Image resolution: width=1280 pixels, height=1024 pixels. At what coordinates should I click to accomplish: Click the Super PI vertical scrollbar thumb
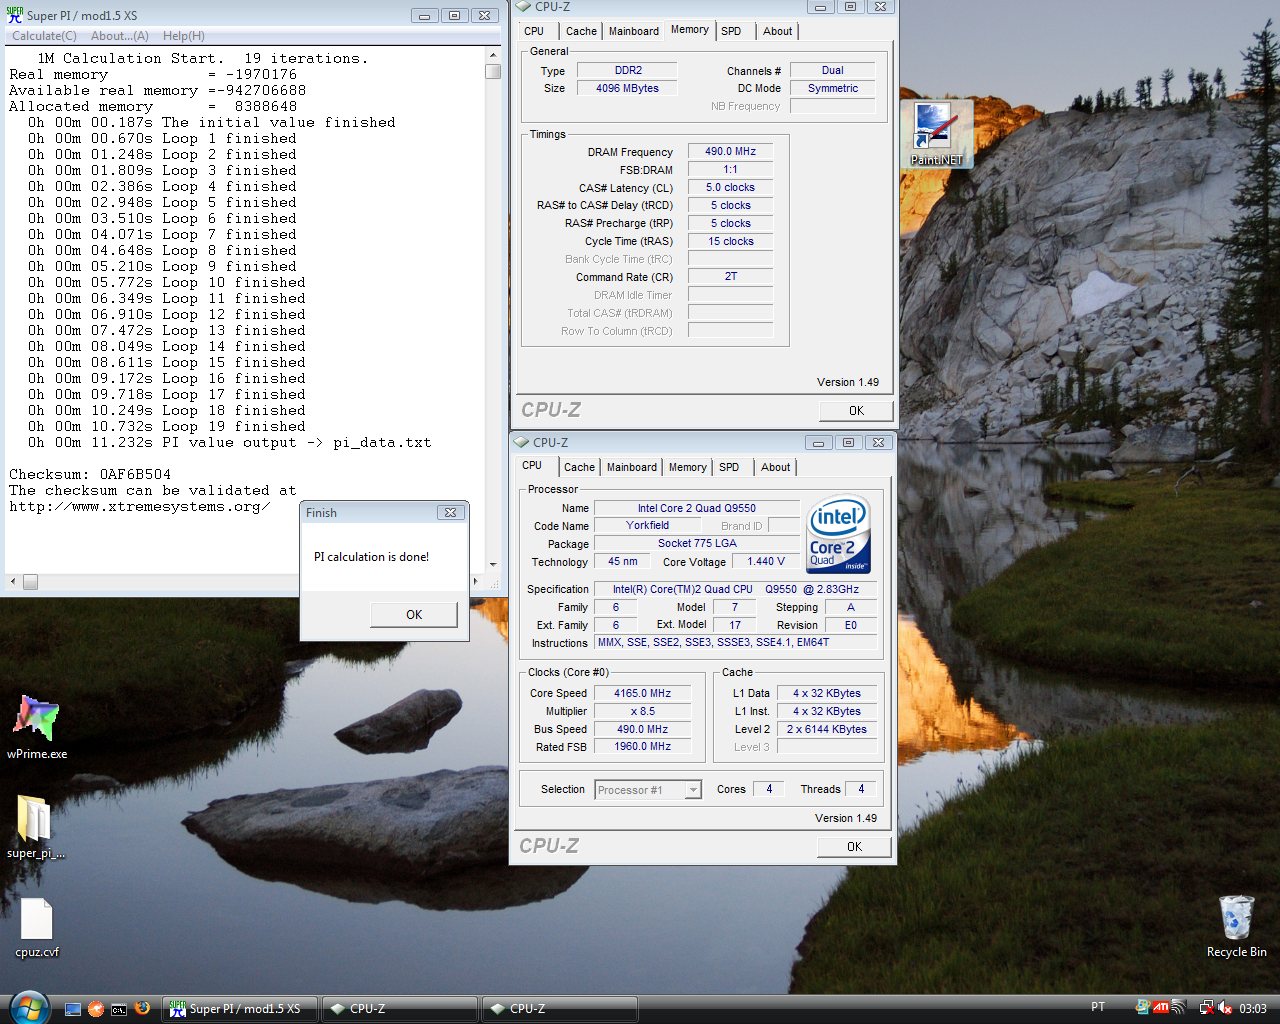[x=493, y=71]
